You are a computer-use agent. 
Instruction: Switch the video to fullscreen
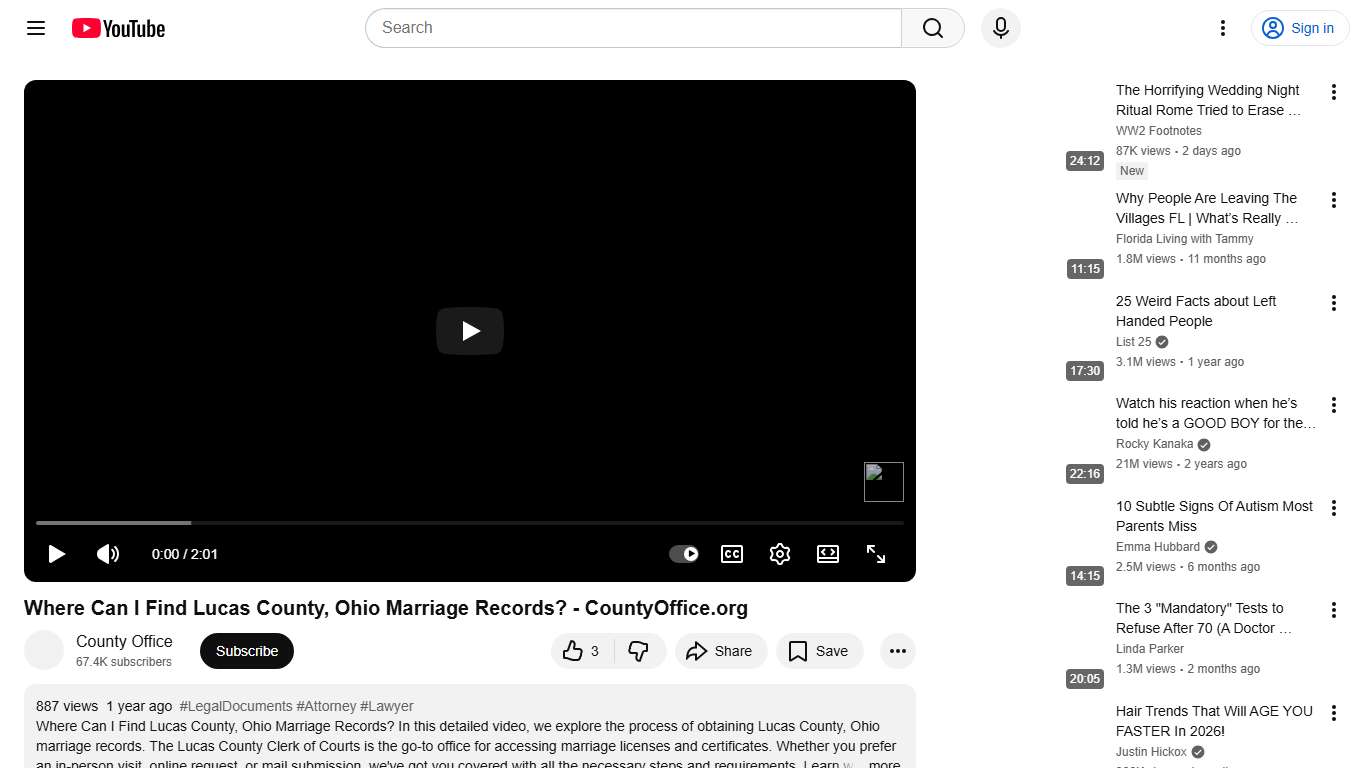[x=876, y=553]
